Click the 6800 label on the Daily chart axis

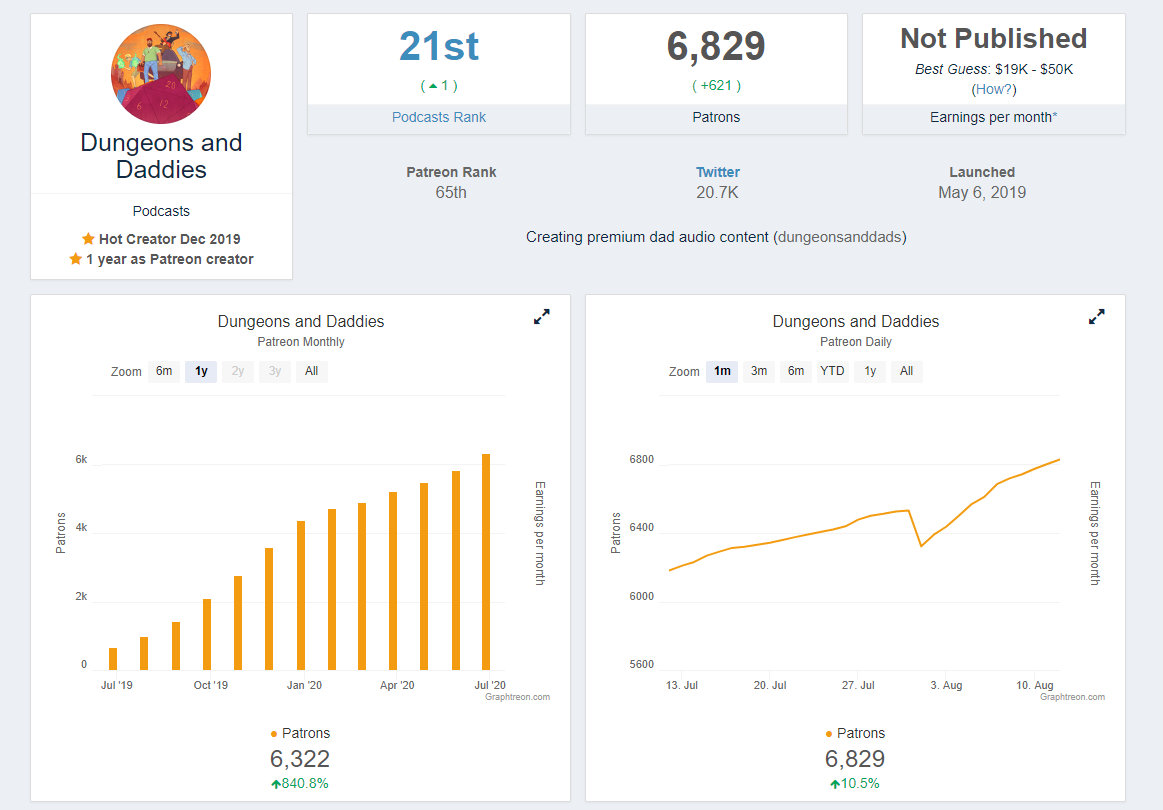pyautogui.click(x=642, y=459)
